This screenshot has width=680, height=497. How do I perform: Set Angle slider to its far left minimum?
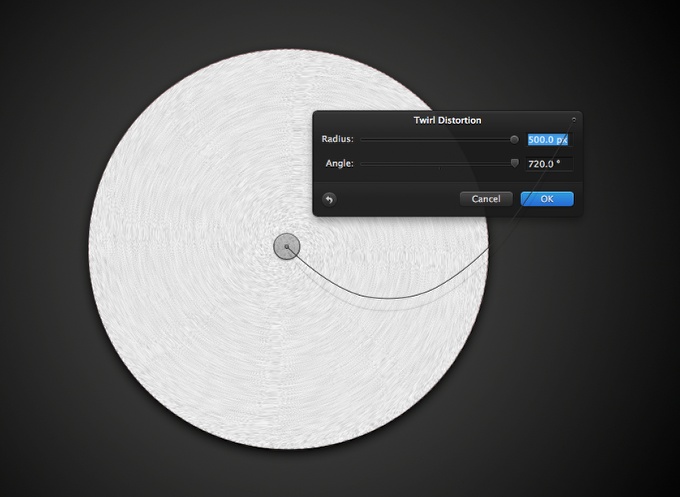[361, 163]
